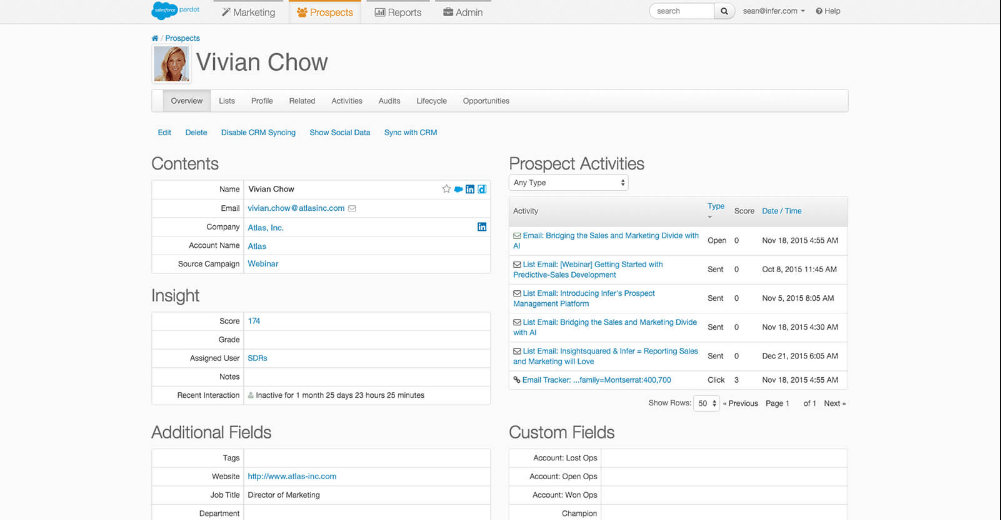Open the Webinar source campaign link
Screen dimensions: 1001x520
pos(263,264)
